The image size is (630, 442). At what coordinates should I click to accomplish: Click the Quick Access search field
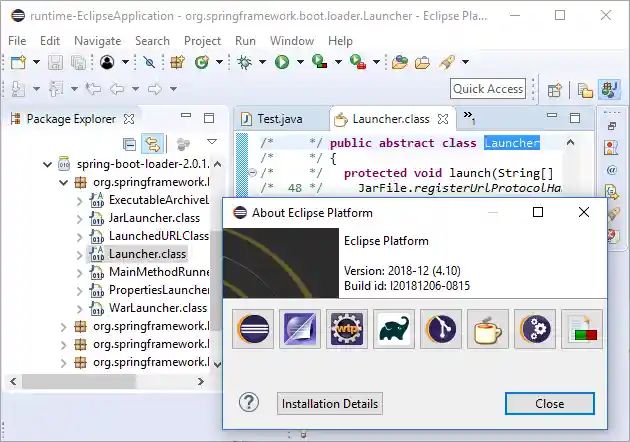(488, 88)
